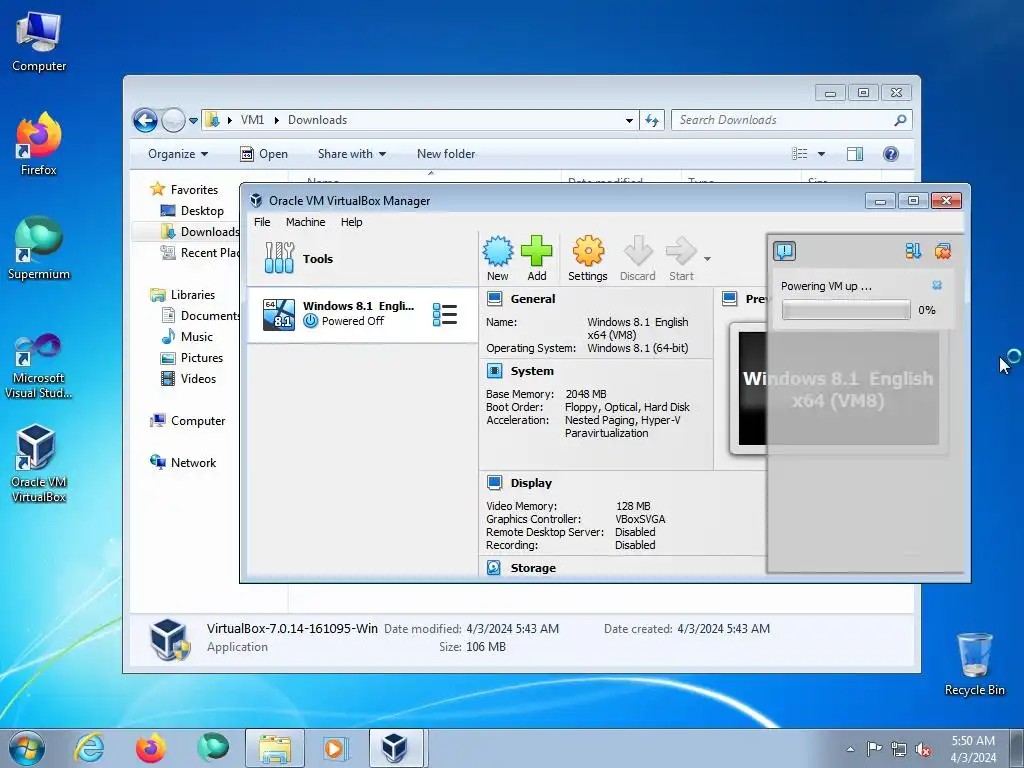Image resolution: width=1024 pixels, height=768 pixels.
Task: Click the refresh button in Explorer
Action: (x=652, y=120)
